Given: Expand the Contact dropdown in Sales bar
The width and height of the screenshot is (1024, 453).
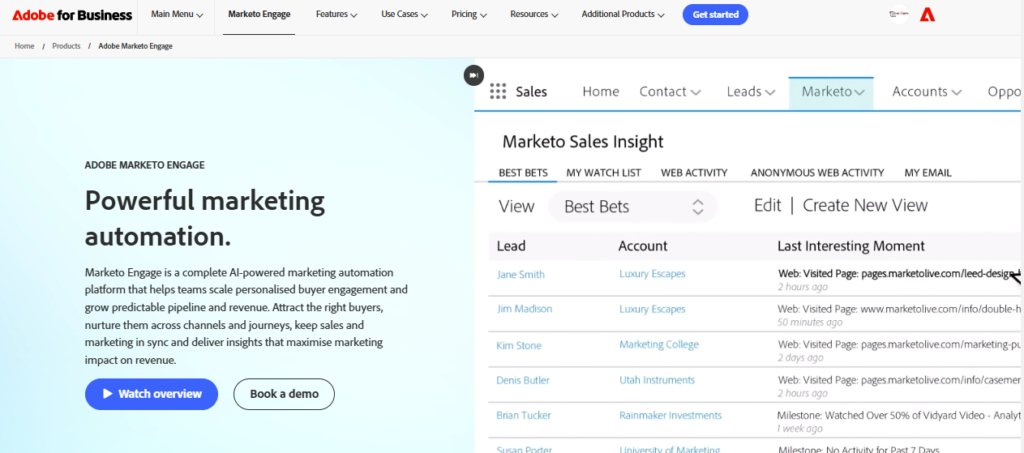Looking at the screenshot, I should [x=670, y=91].
